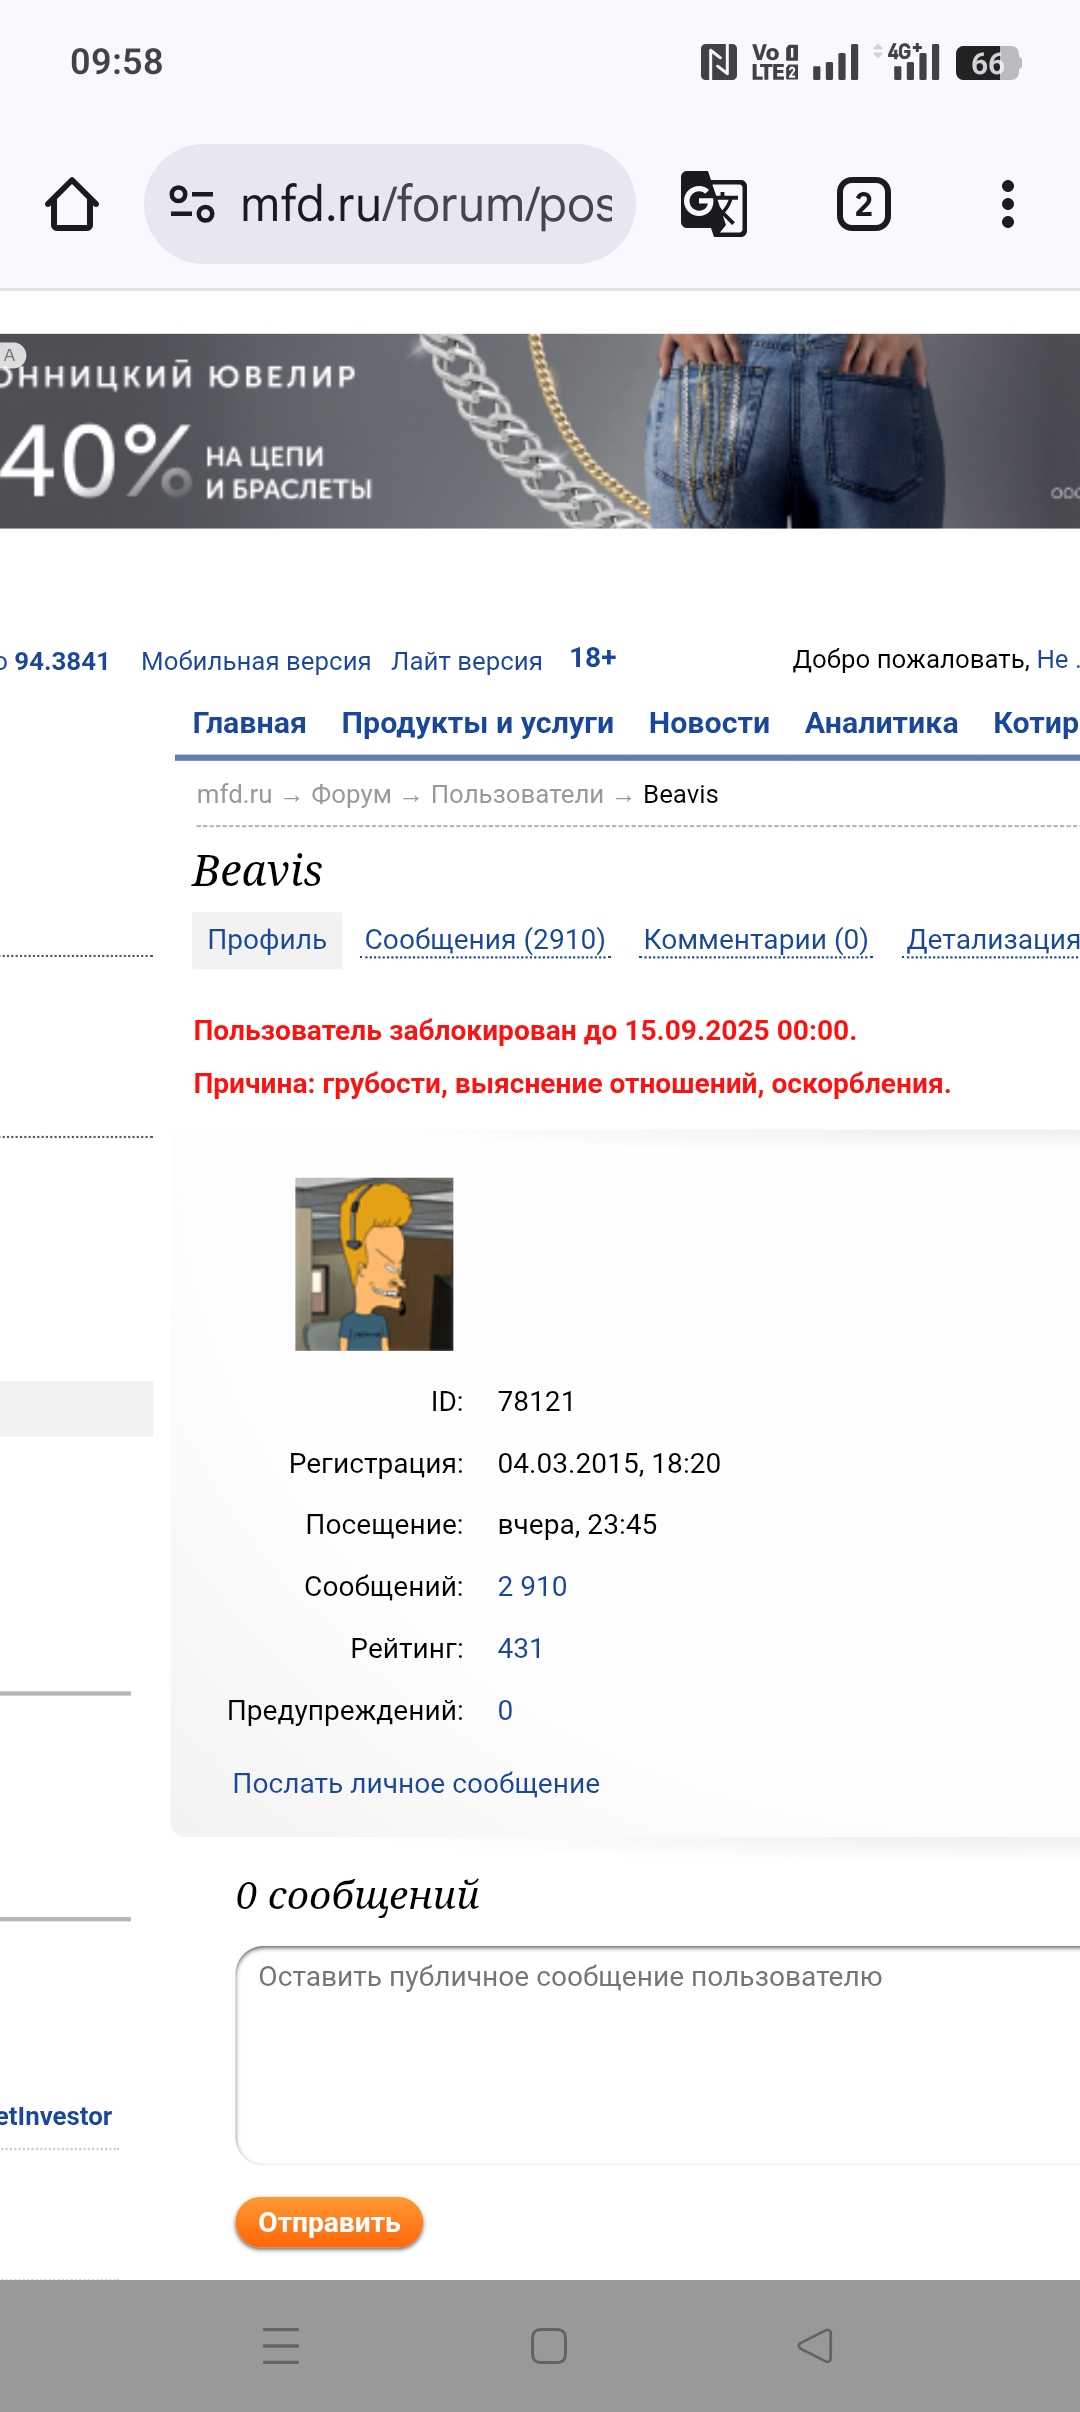1080x2412 pixels.
Task: Switch to Мобильная версия
Action: [x=256, y=661]
